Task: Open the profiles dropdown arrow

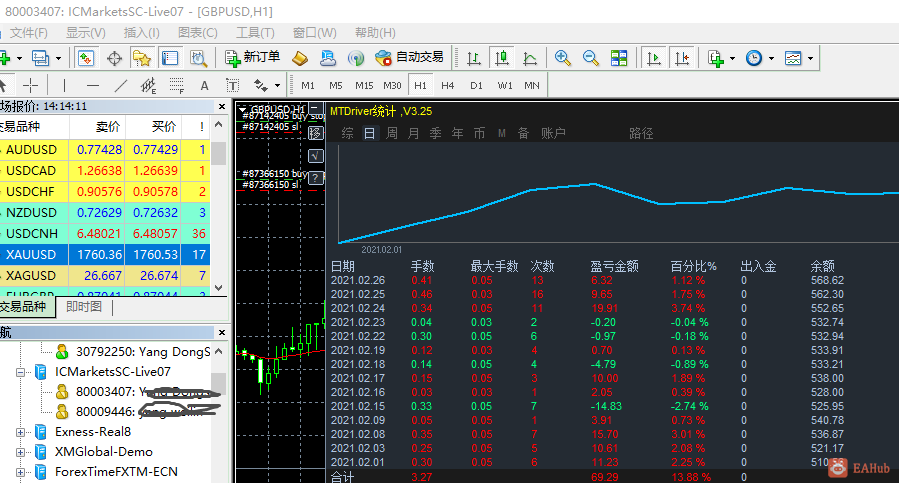Action: coord(58,59)
